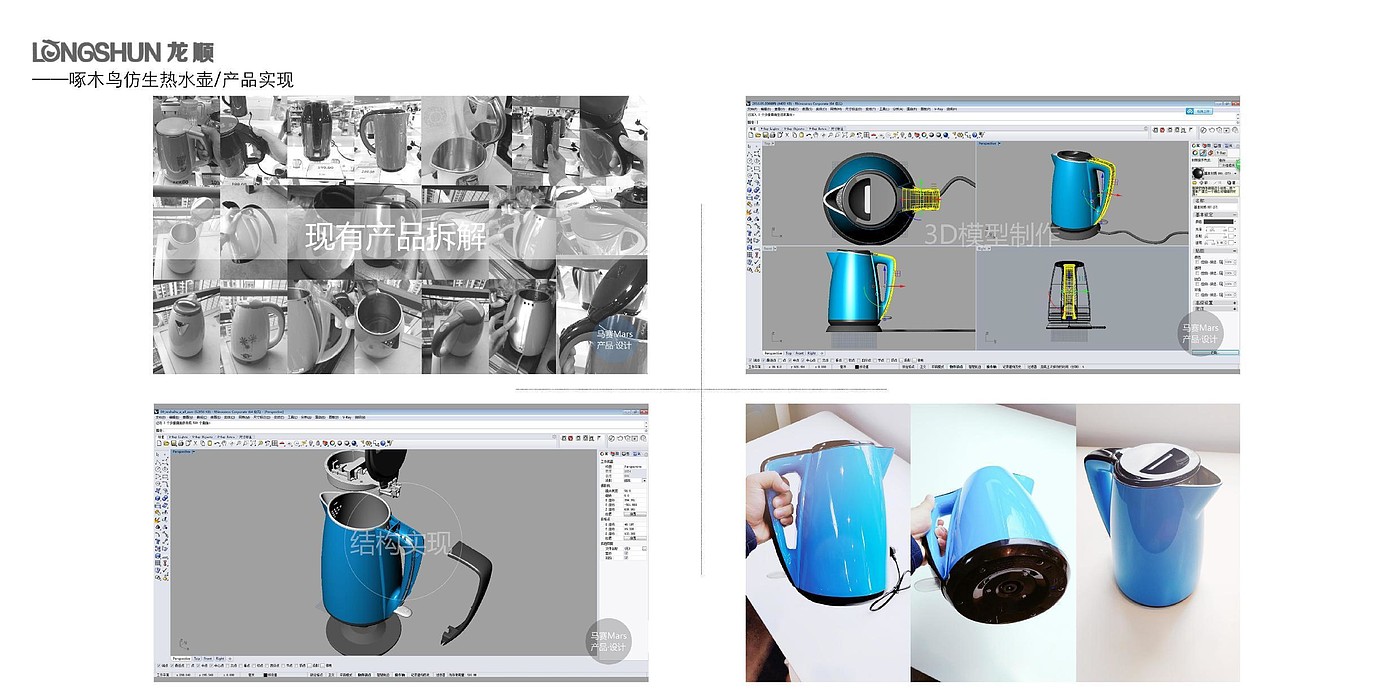Click the material preview sphere in 3D模型制作 window
Screen dimensions: 1400x700
click(x=1198, y=172)
